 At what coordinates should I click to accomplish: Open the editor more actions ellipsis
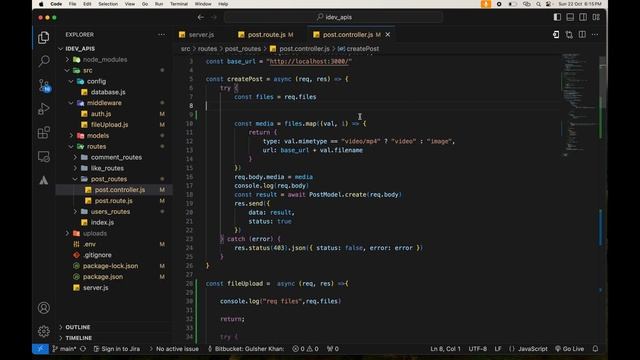(x=595, y=35)
